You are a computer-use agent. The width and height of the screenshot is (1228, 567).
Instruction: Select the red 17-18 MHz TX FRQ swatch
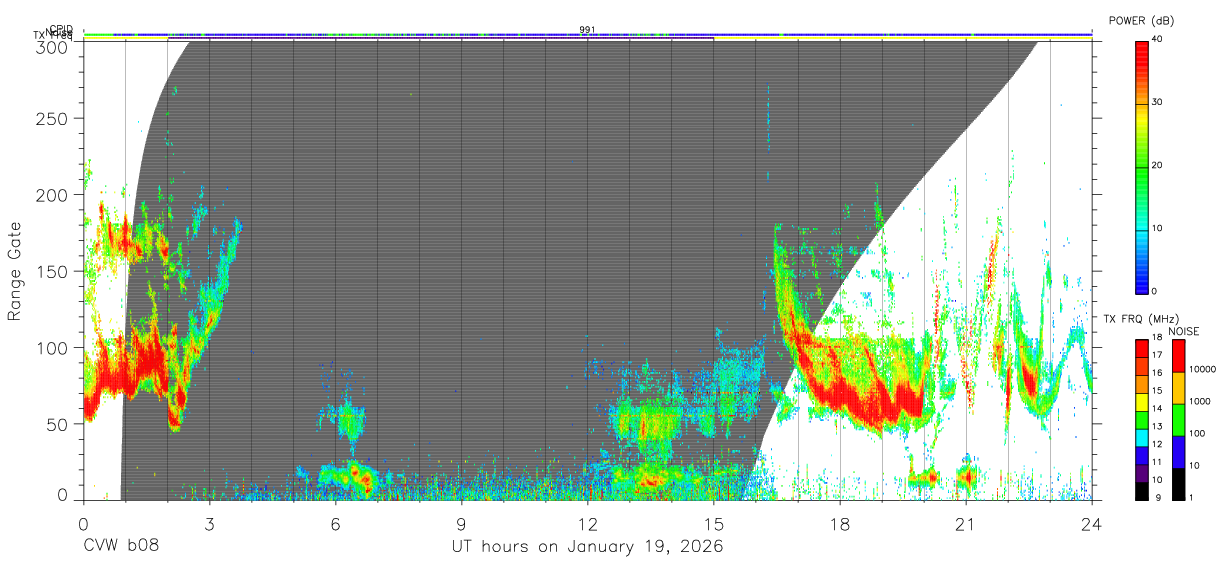1143,347
